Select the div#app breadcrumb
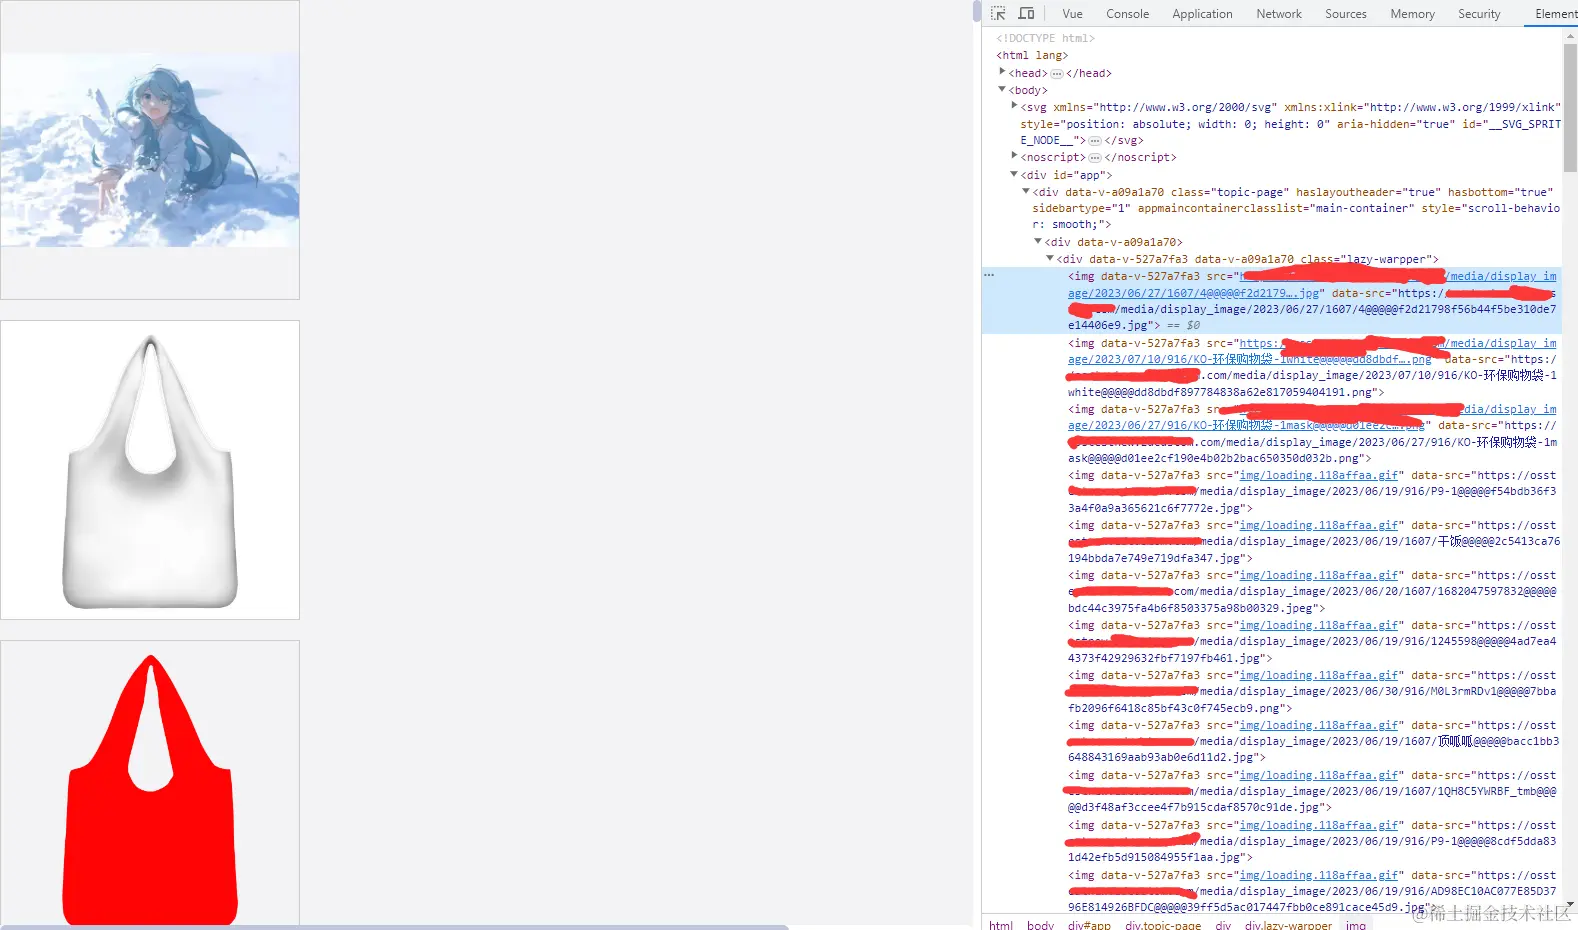Image resolution: width=1578 pixels, height=930 pixels. (x=1089, y=924)
